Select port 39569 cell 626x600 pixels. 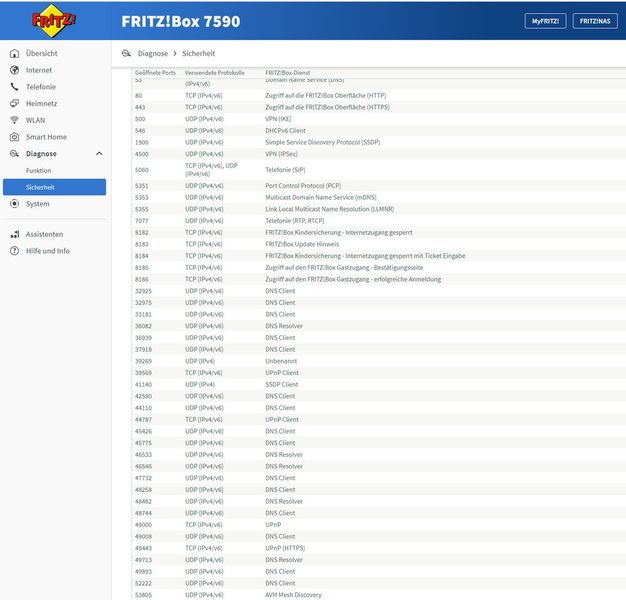pyautogui.click(x=143, y=373)
